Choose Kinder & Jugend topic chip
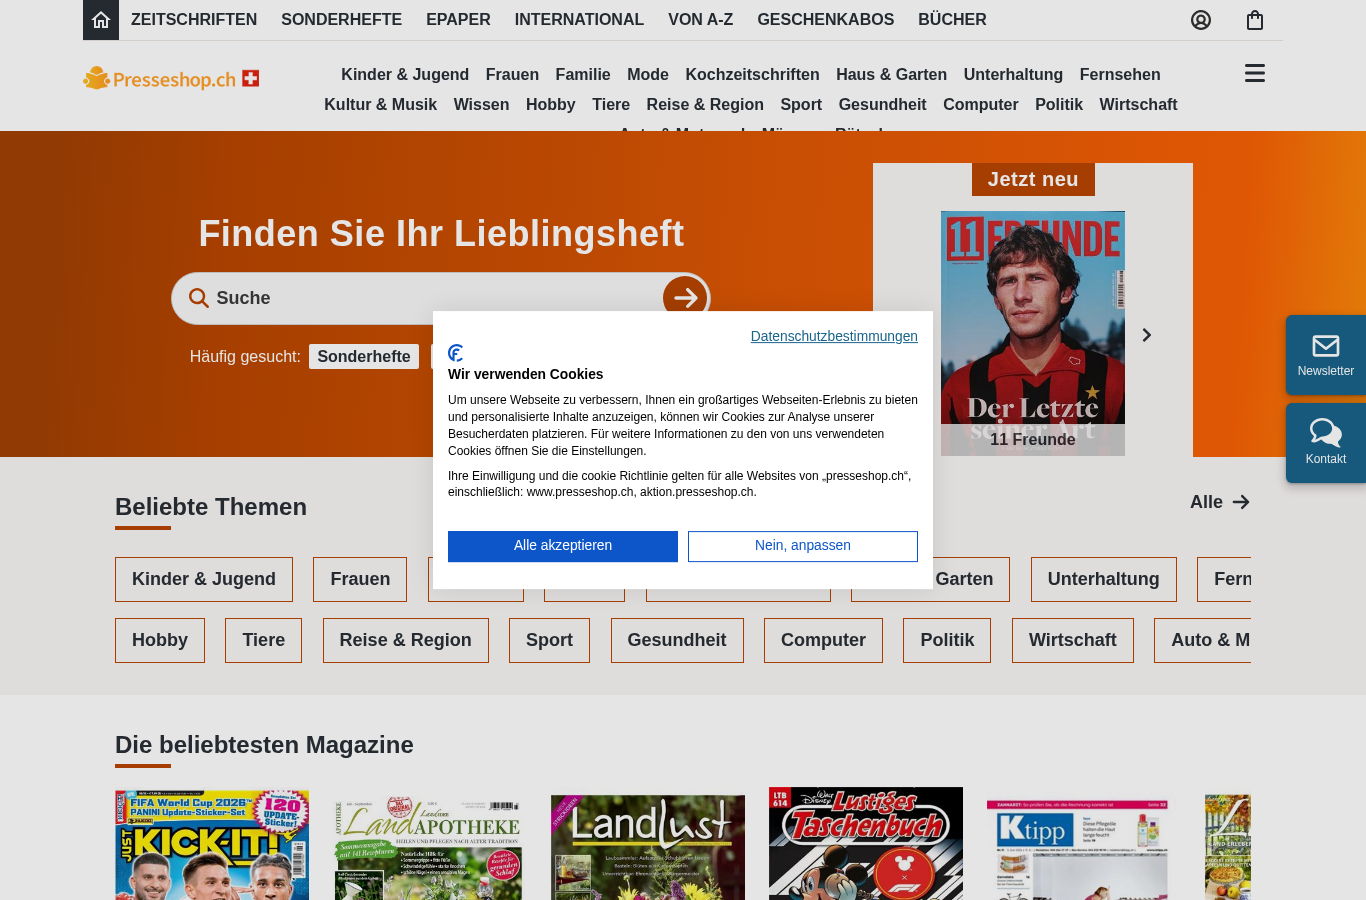 click(x=204, y=580)
